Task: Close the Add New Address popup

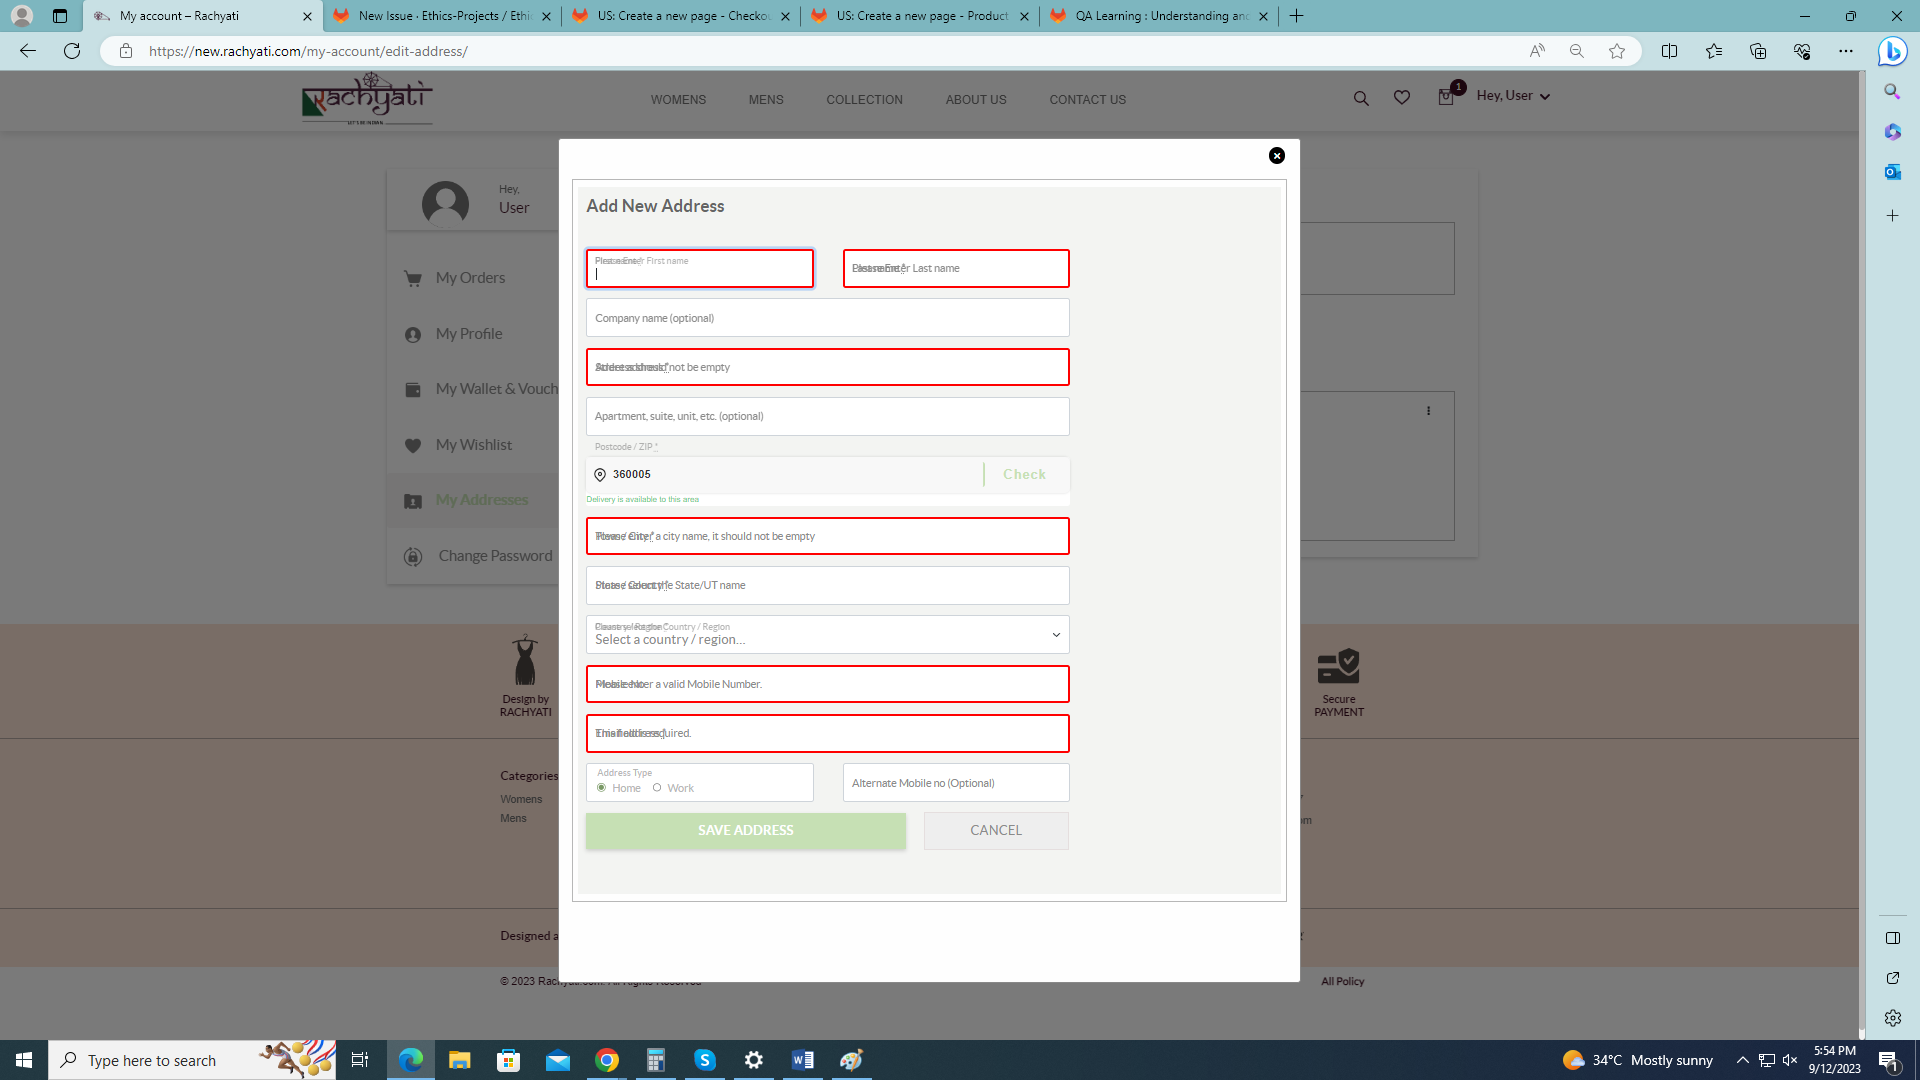Action: 1276,155
